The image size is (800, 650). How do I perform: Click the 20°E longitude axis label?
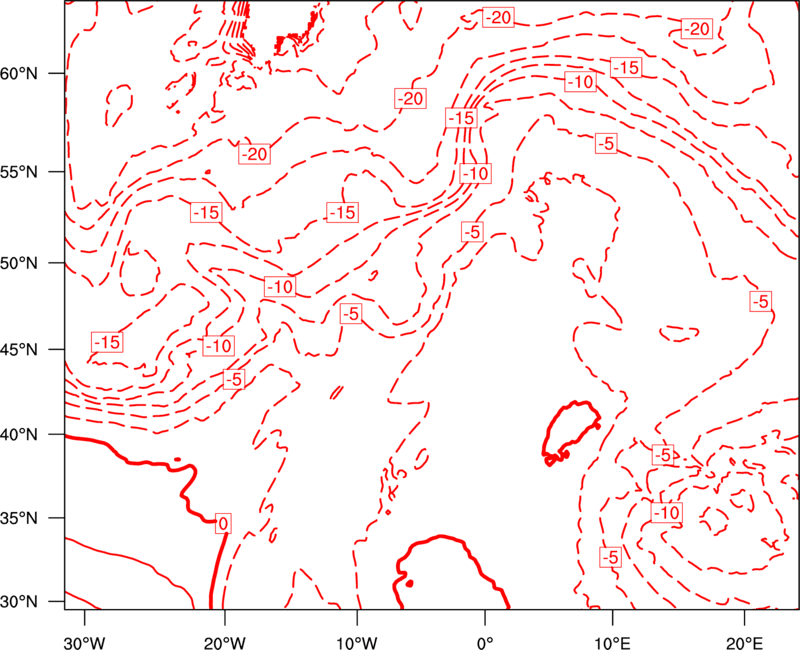tap(744, 642)
